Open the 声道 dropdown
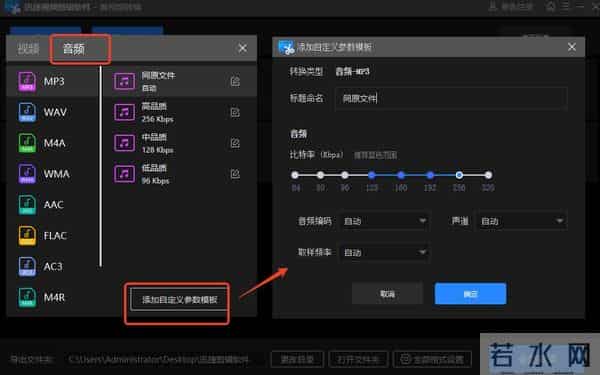600x375 pixels. pyautogui.click(x=522, y=221)
